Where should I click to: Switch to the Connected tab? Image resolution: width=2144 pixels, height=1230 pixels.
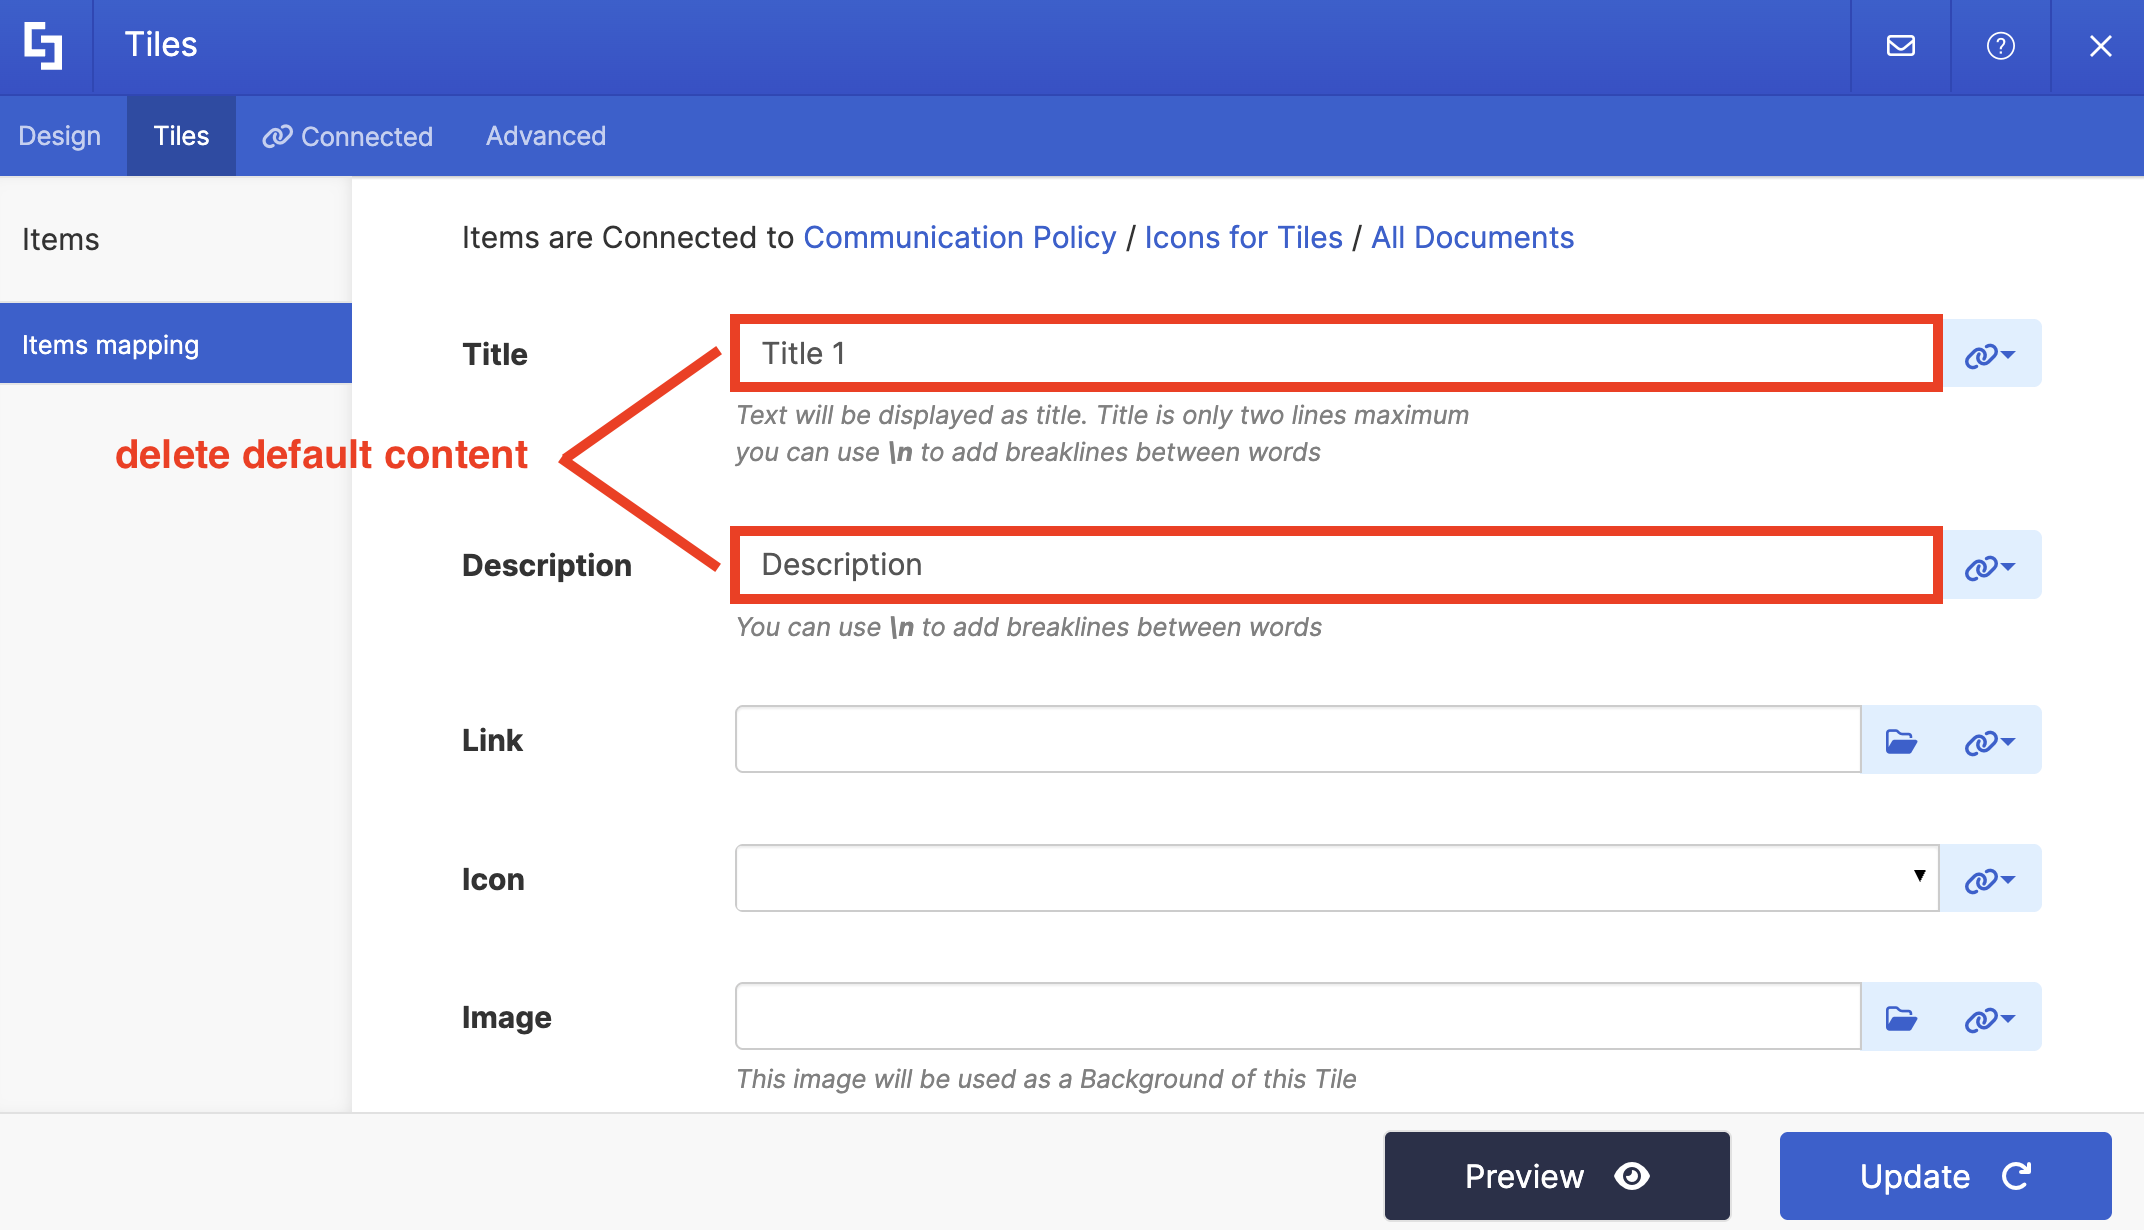[x=347, y=135]
